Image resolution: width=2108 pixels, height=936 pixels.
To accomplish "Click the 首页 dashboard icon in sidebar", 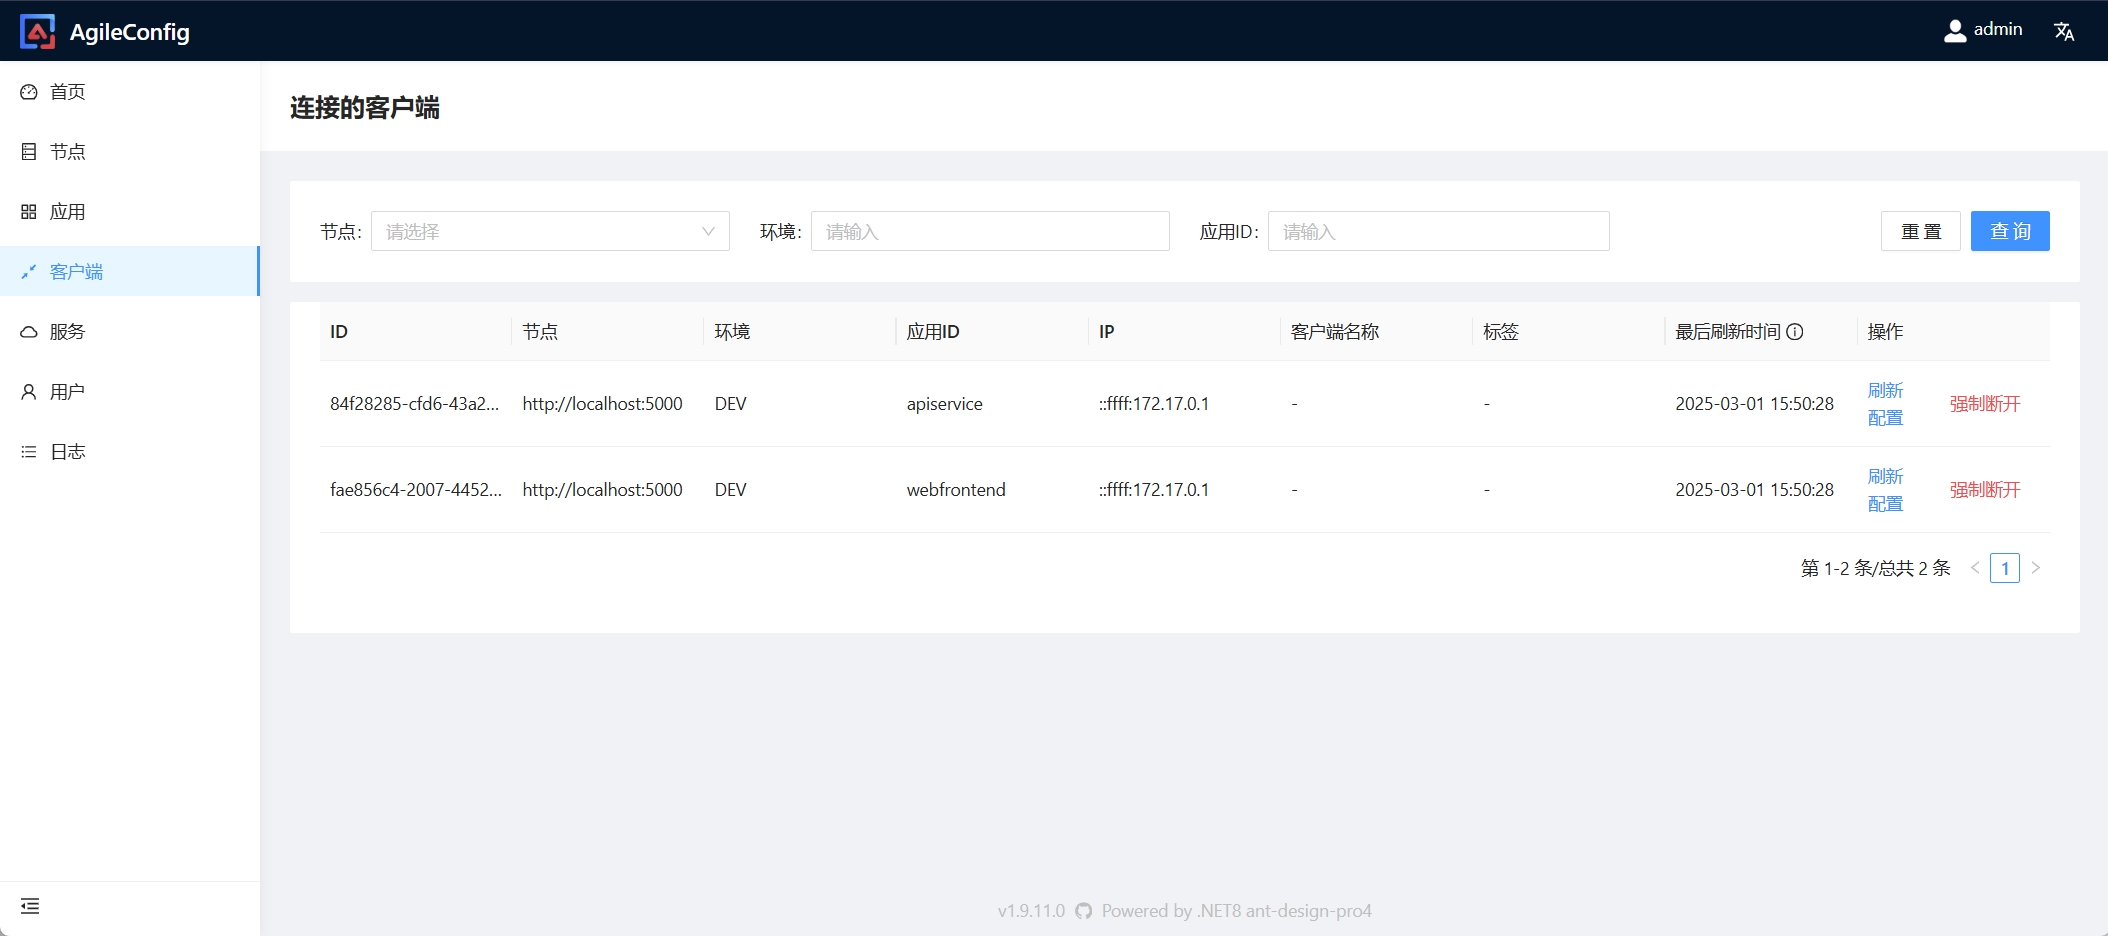I will click(x=29, y=92).
